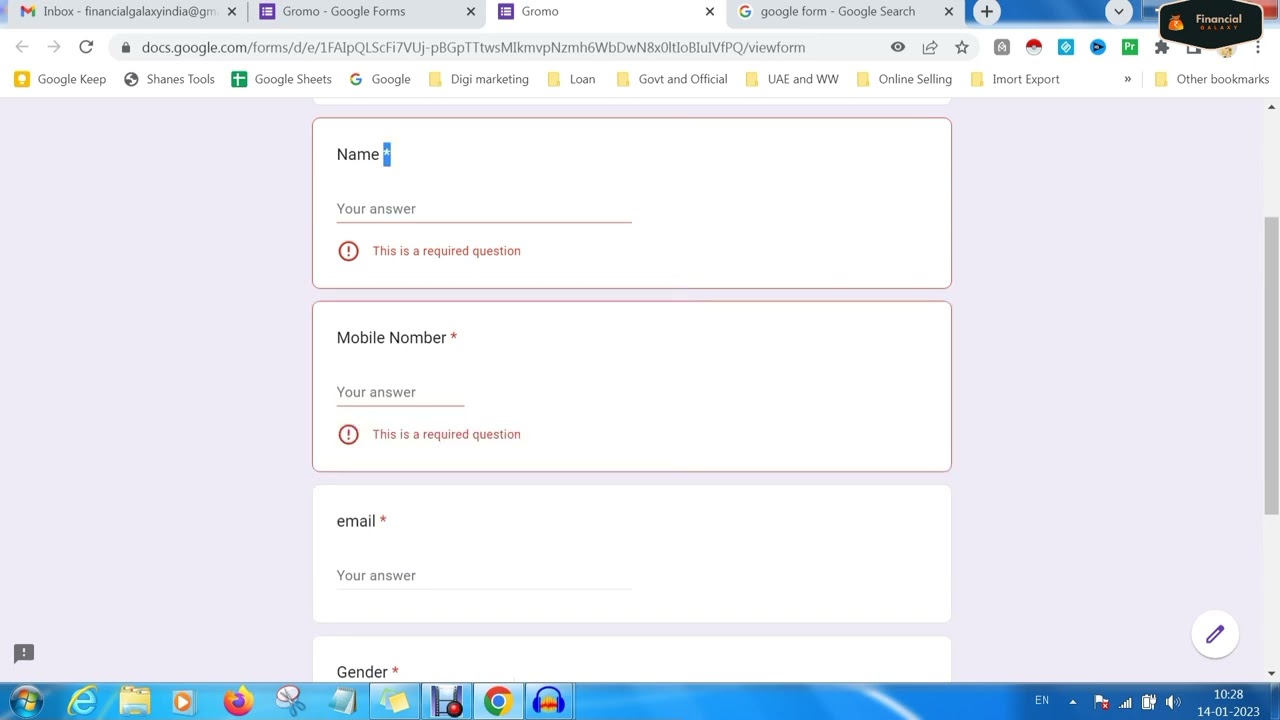Click the Name answer field
The image size is (1280, 720).
(484, 209)
